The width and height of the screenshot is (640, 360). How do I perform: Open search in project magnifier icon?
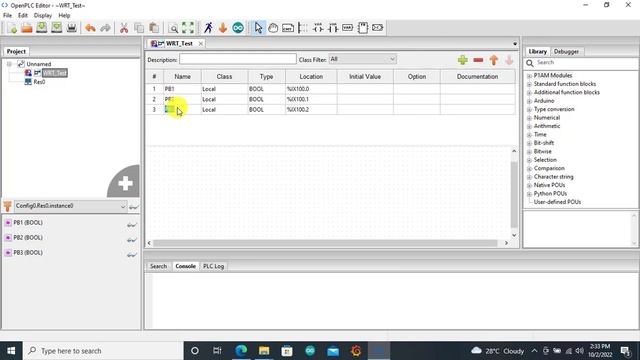point(173,28)
